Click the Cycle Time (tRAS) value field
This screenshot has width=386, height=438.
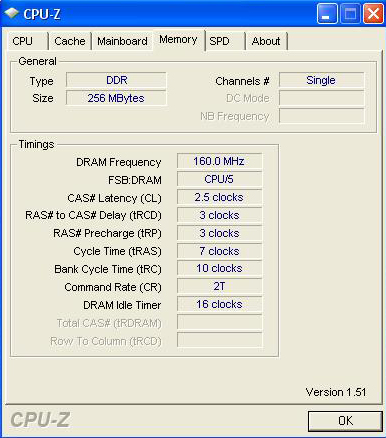pyautogui.click(x=219, y=251)
